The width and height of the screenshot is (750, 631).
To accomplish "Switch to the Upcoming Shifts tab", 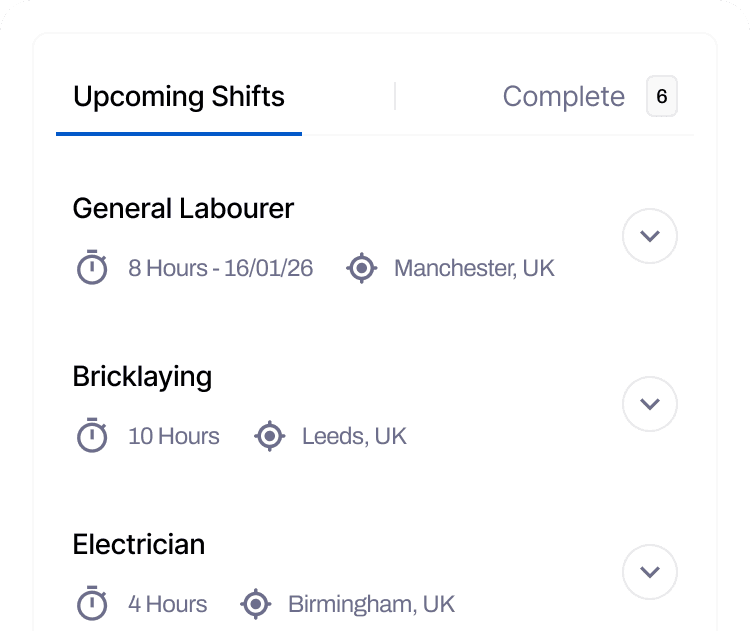I will click(179, 97).
